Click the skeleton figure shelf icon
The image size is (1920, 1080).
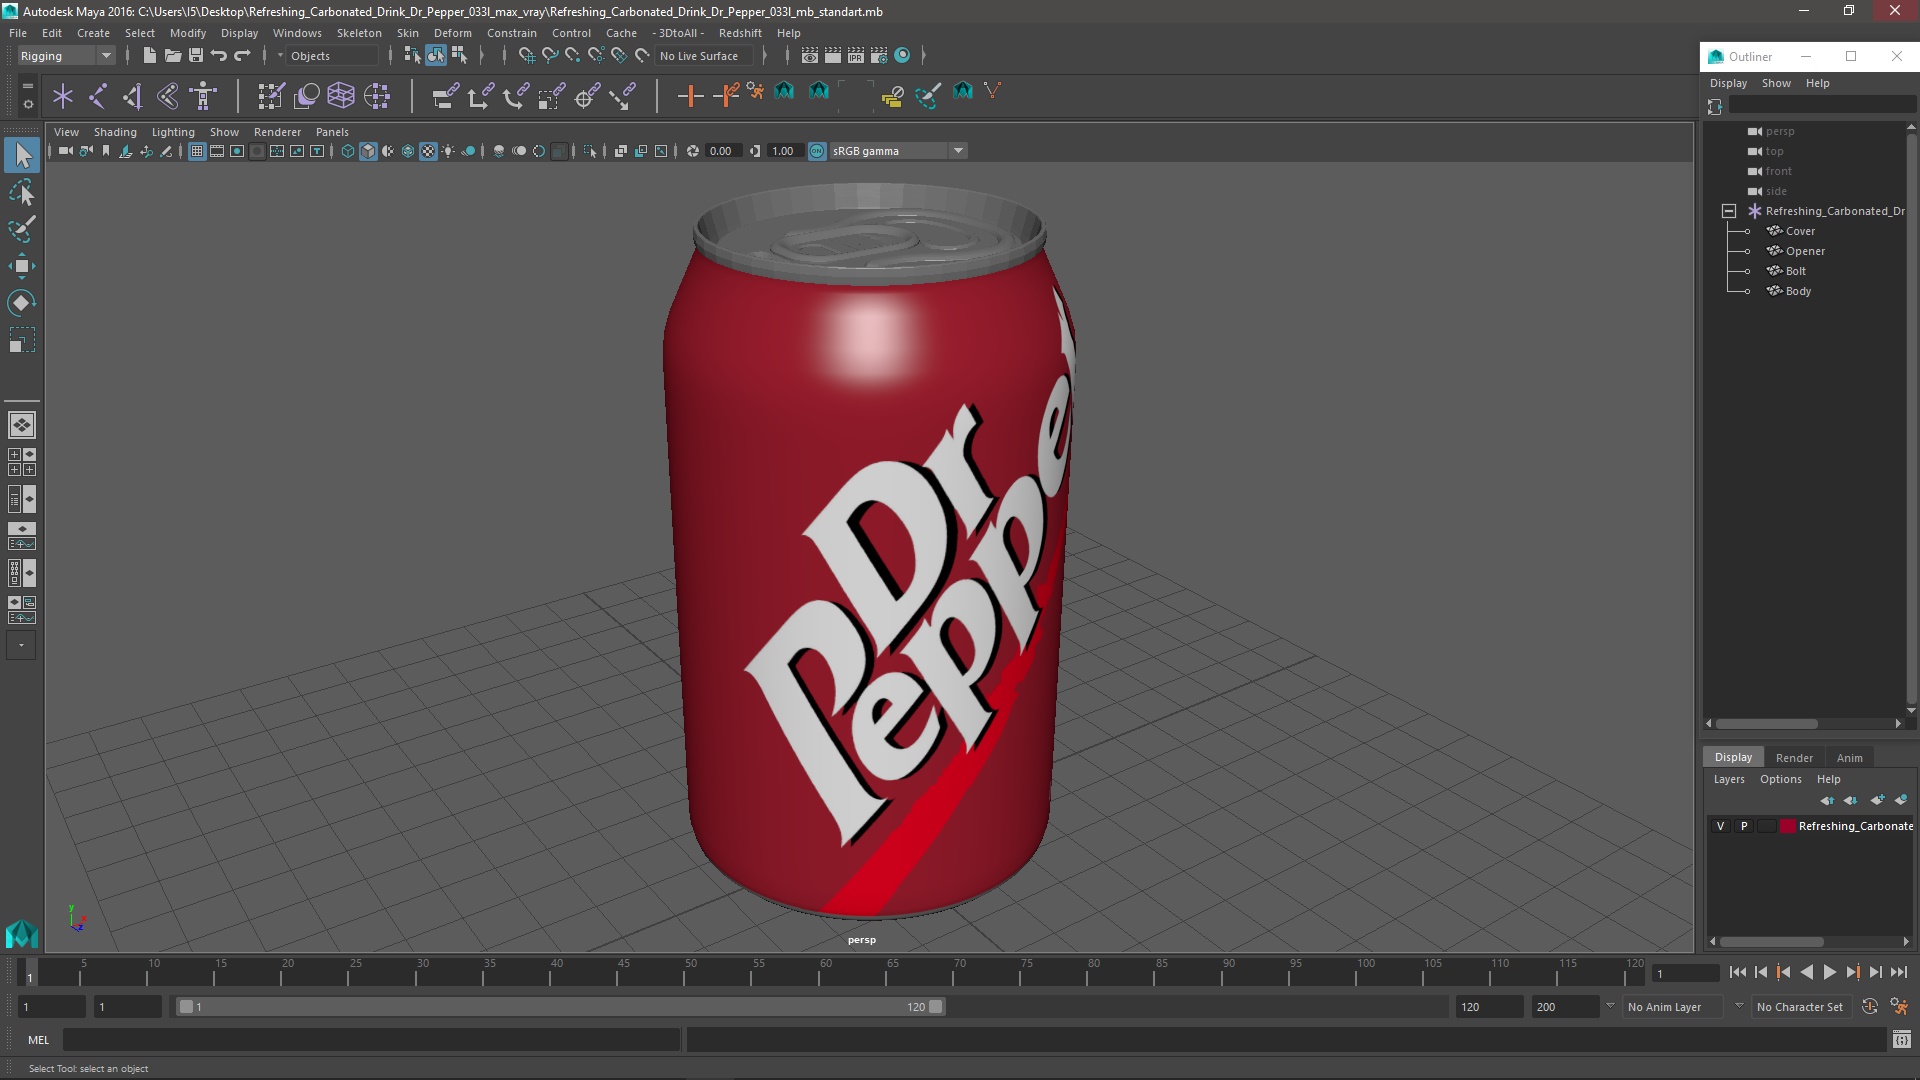(x=203, y=96)
